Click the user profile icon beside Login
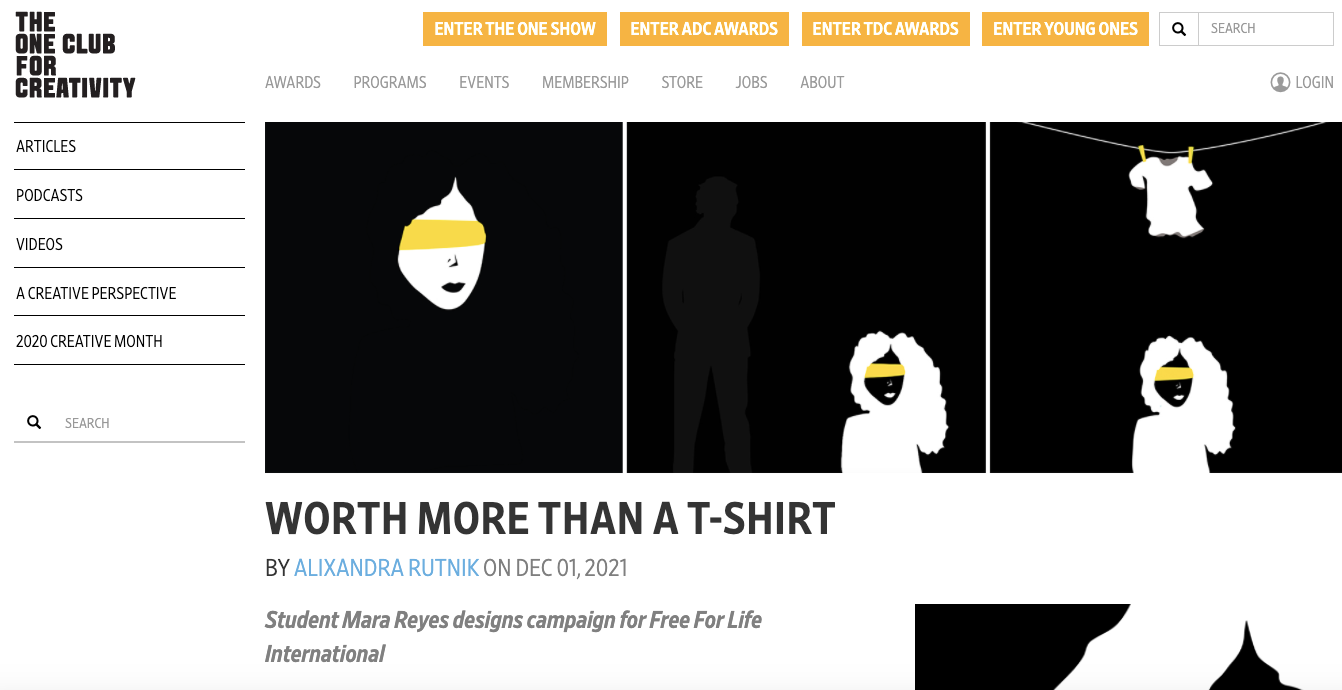Image resolution: width=1342 pixels, height=690 pixels. [1280, 82]
